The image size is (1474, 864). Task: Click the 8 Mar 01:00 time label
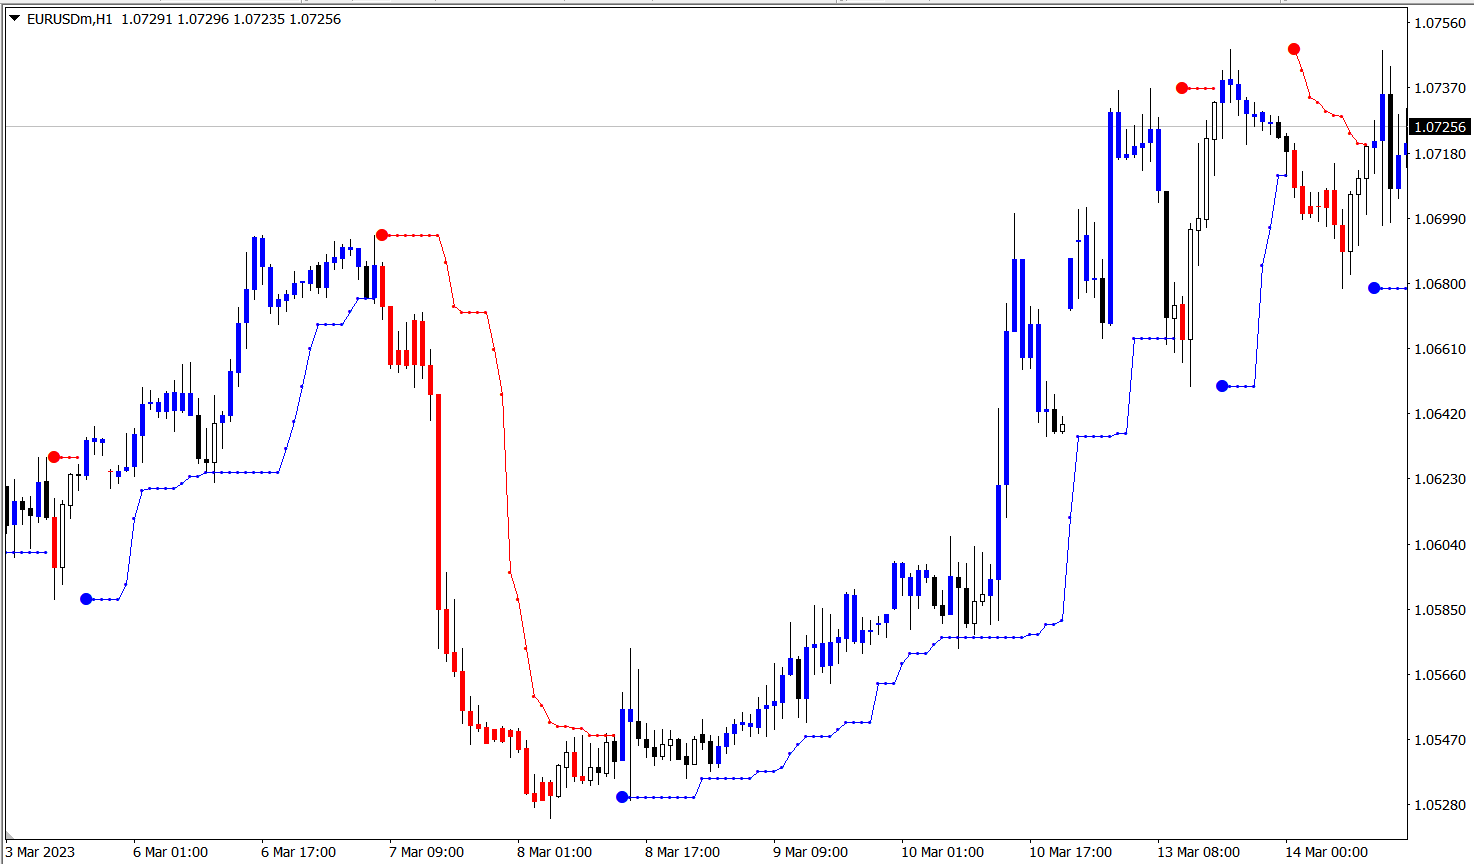[554, 852]
